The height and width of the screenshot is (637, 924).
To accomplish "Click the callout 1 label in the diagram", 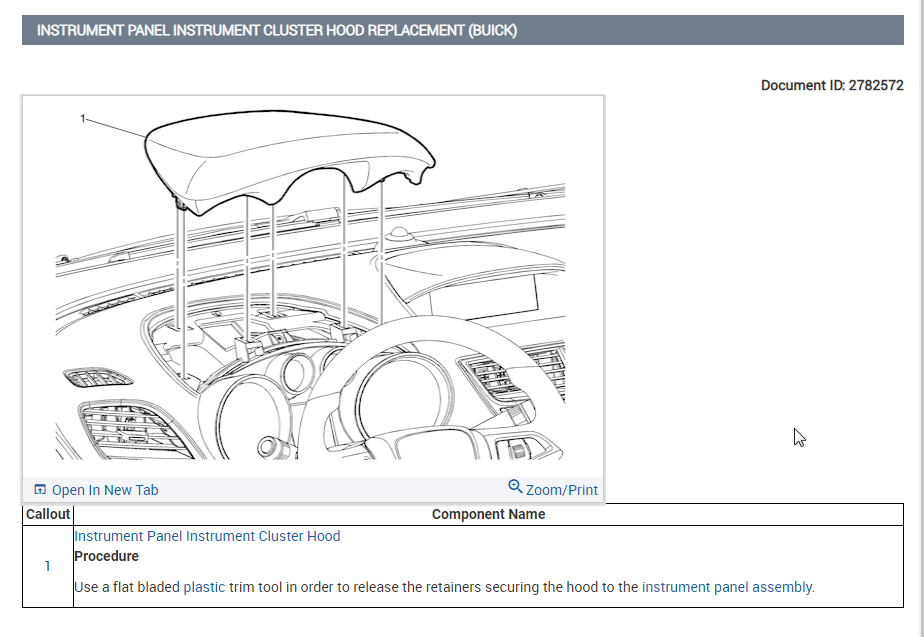I will pos(83,118).
